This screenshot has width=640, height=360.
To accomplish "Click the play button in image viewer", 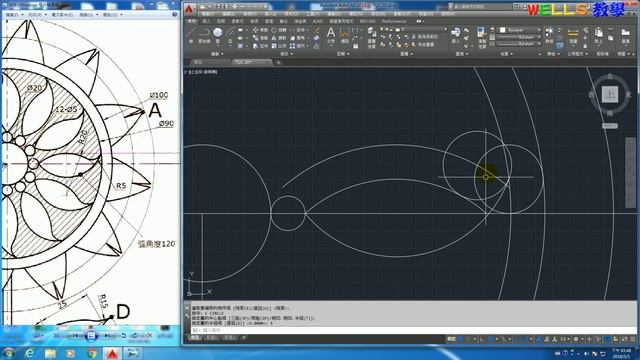I will coord(91,336).
